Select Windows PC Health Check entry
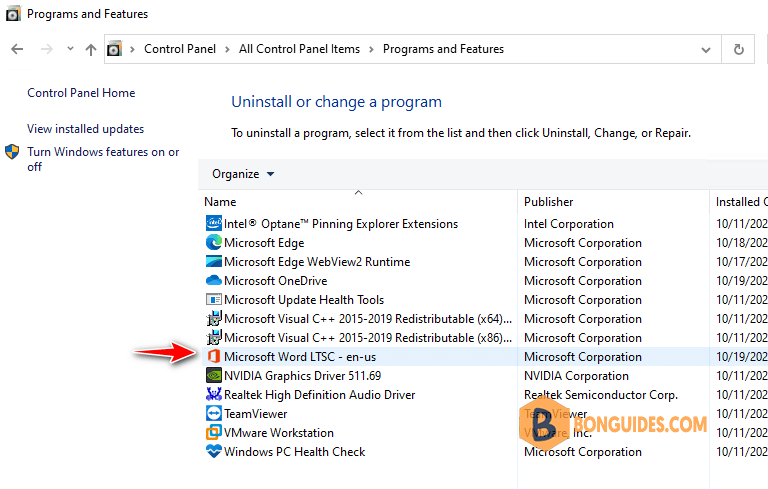 tap(294, 452)
